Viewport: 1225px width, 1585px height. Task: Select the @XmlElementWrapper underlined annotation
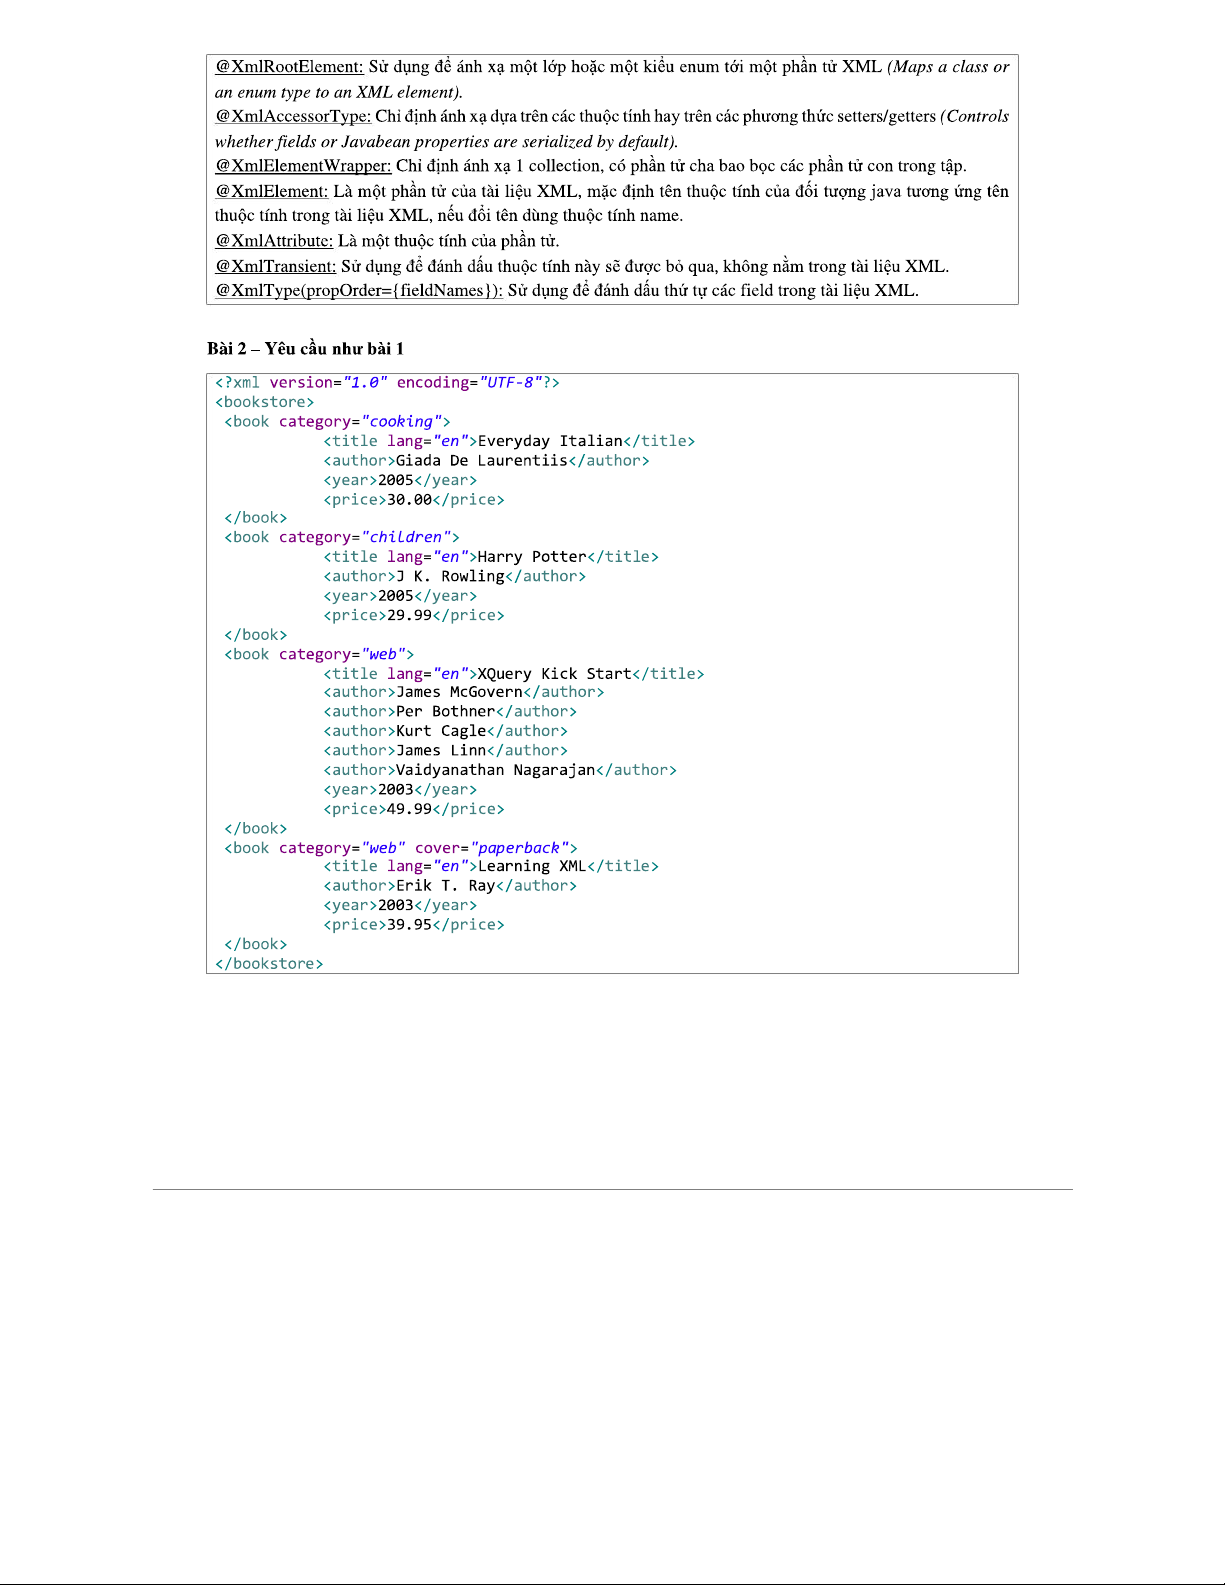[x=303, y=166]
